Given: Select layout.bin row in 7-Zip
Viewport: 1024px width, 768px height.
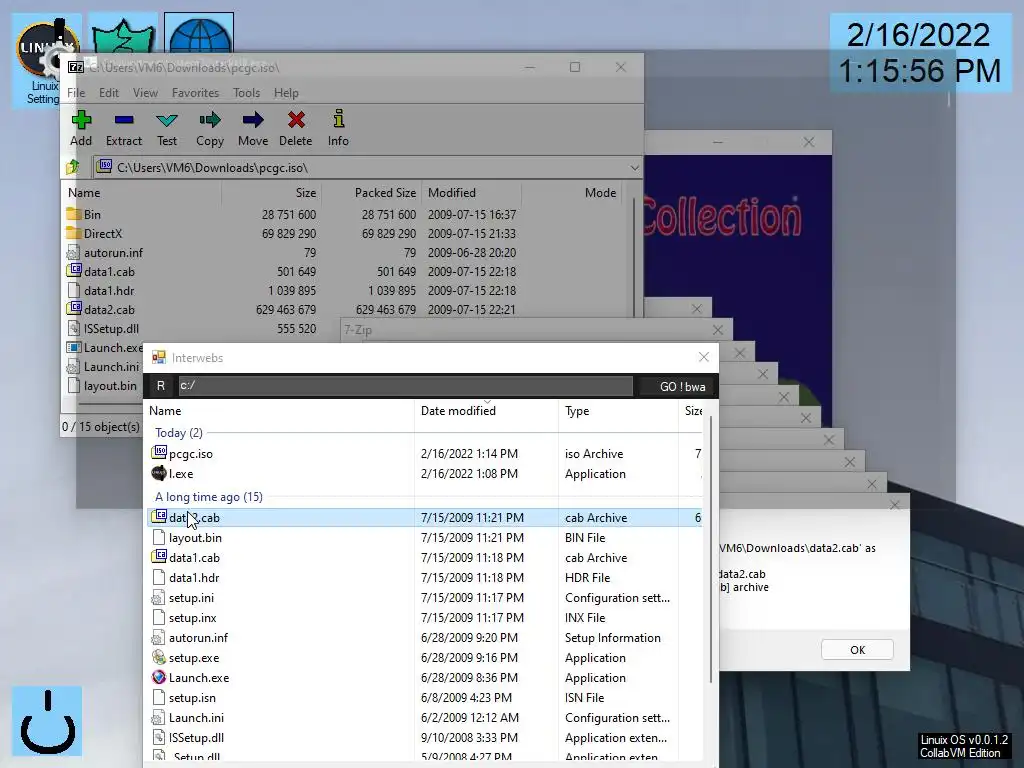Looking at the screenshot, I should point(104,386).
